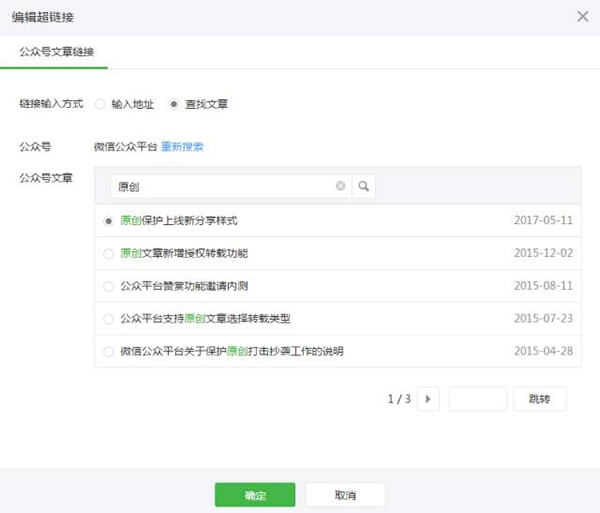Image resolution: width=600 pixels, height=513 pixels.
Task: Focus the page number input box
Action: tap(477, 399)
